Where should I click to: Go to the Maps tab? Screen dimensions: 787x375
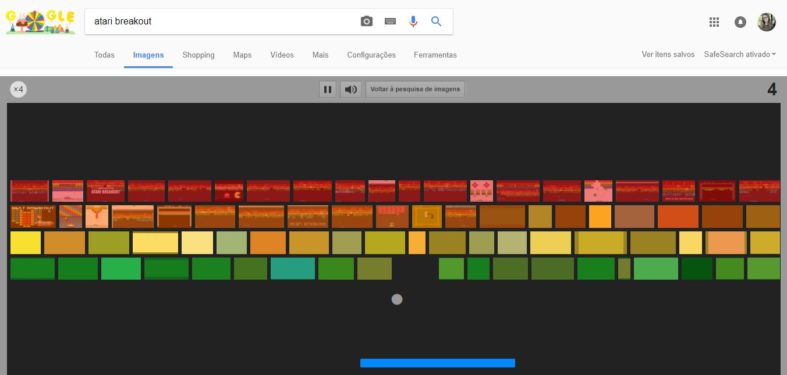coord(242,55)
